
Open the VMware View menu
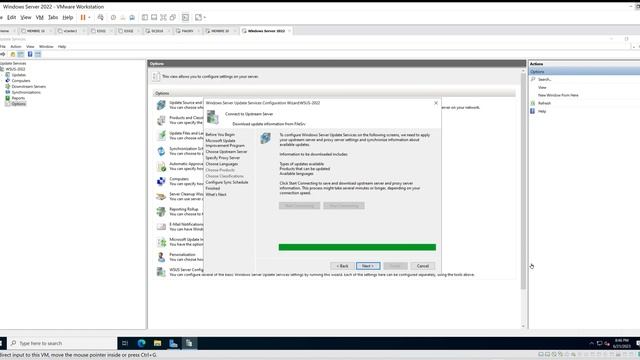pyautogui.click(x=26, y=18)
